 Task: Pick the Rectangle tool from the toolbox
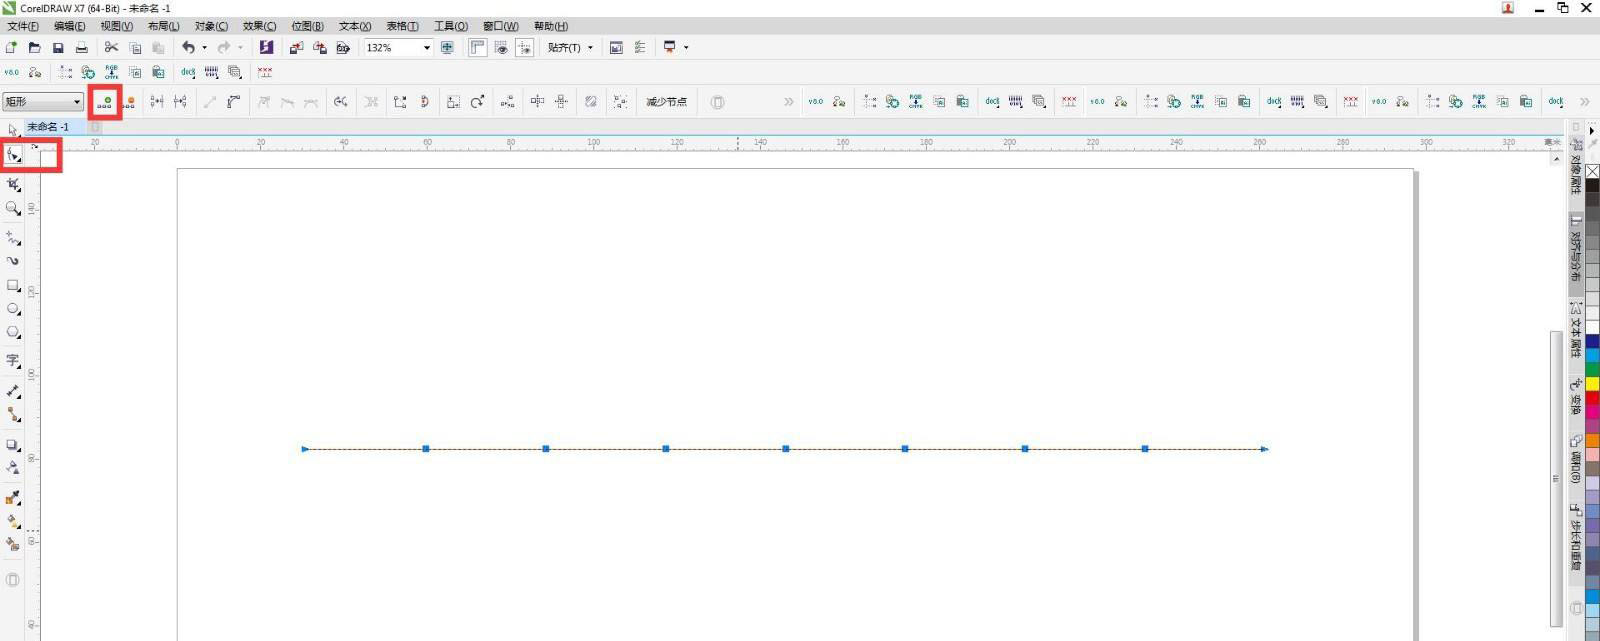tap(13, 285)
